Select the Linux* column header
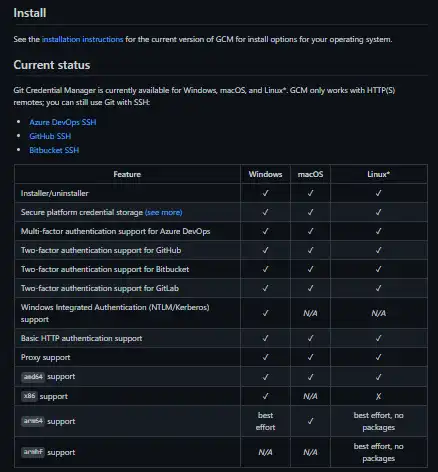This screenshot has height=472, width=438. pos(379,174)
